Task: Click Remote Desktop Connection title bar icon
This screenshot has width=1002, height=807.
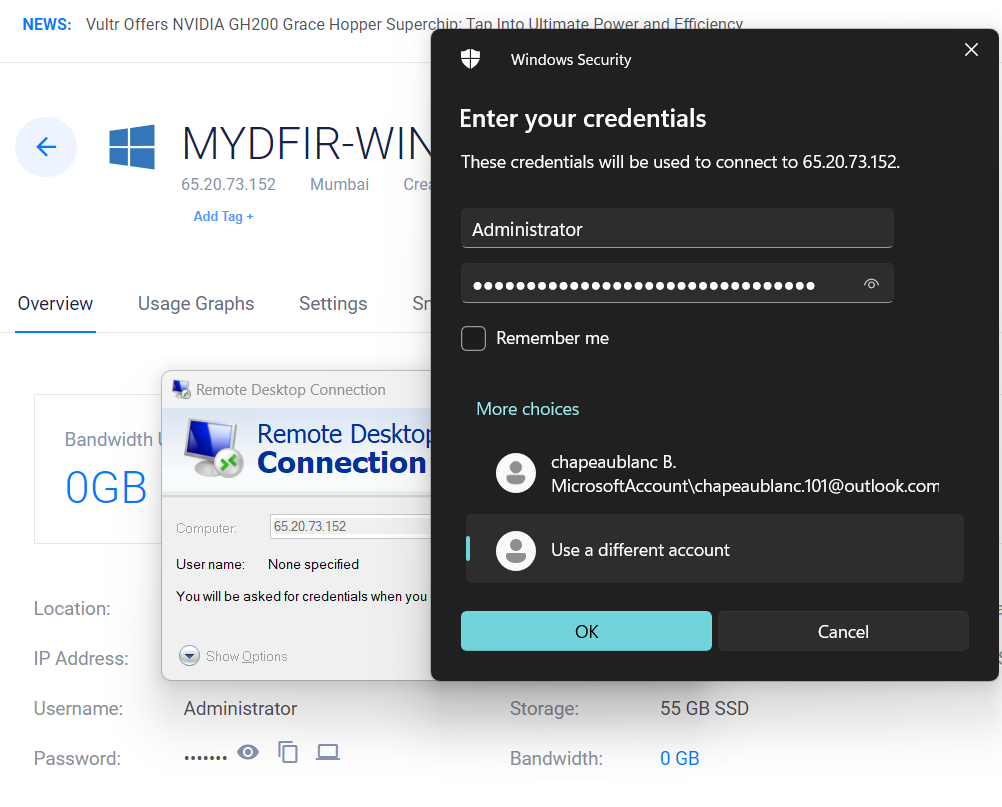Action: click(181, 389)
